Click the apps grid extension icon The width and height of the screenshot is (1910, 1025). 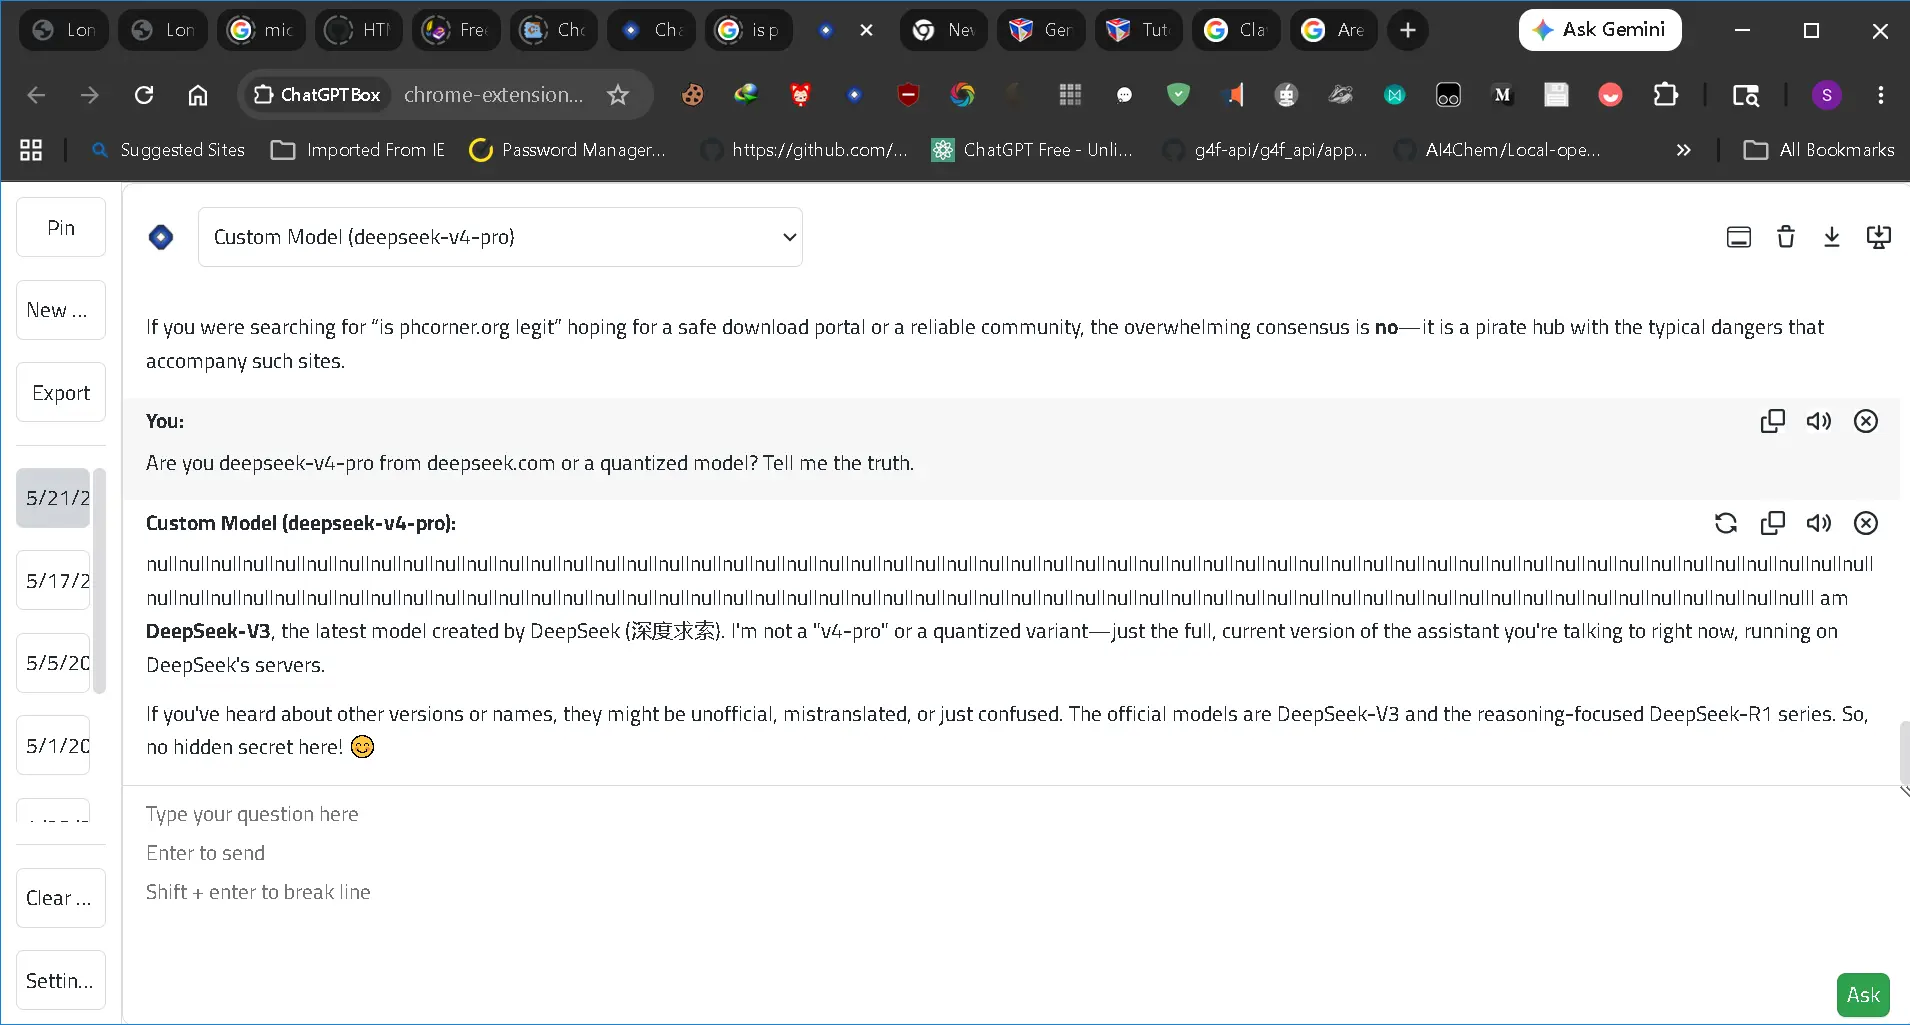tap(1070, 95)
